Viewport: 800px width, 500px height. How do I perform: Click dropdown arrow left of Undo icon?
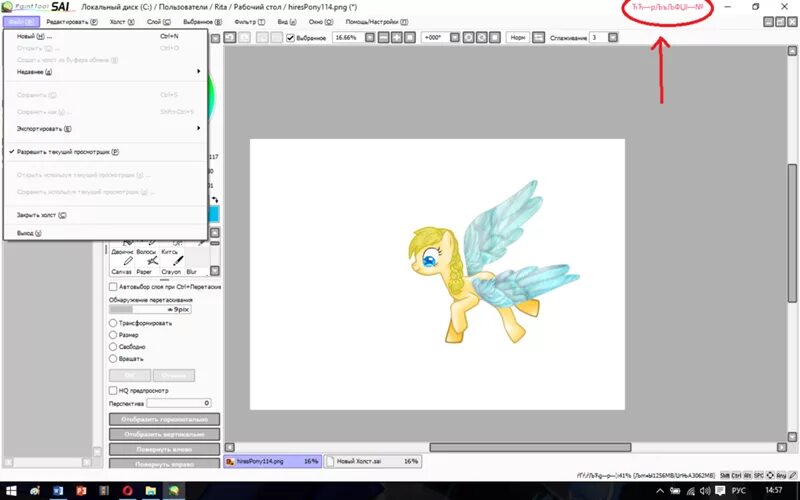click(x=215, y=38)
